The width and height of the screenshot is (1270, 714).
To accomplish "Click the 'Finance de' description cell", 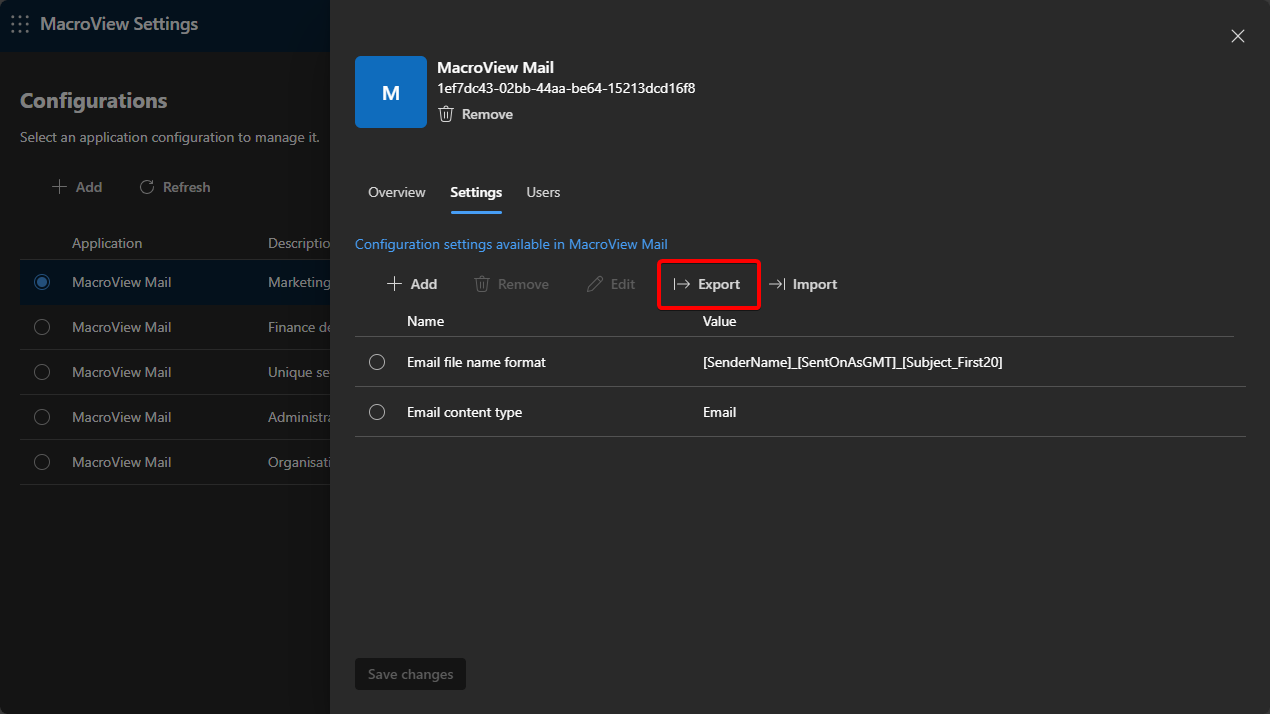I will click(299, 327).
